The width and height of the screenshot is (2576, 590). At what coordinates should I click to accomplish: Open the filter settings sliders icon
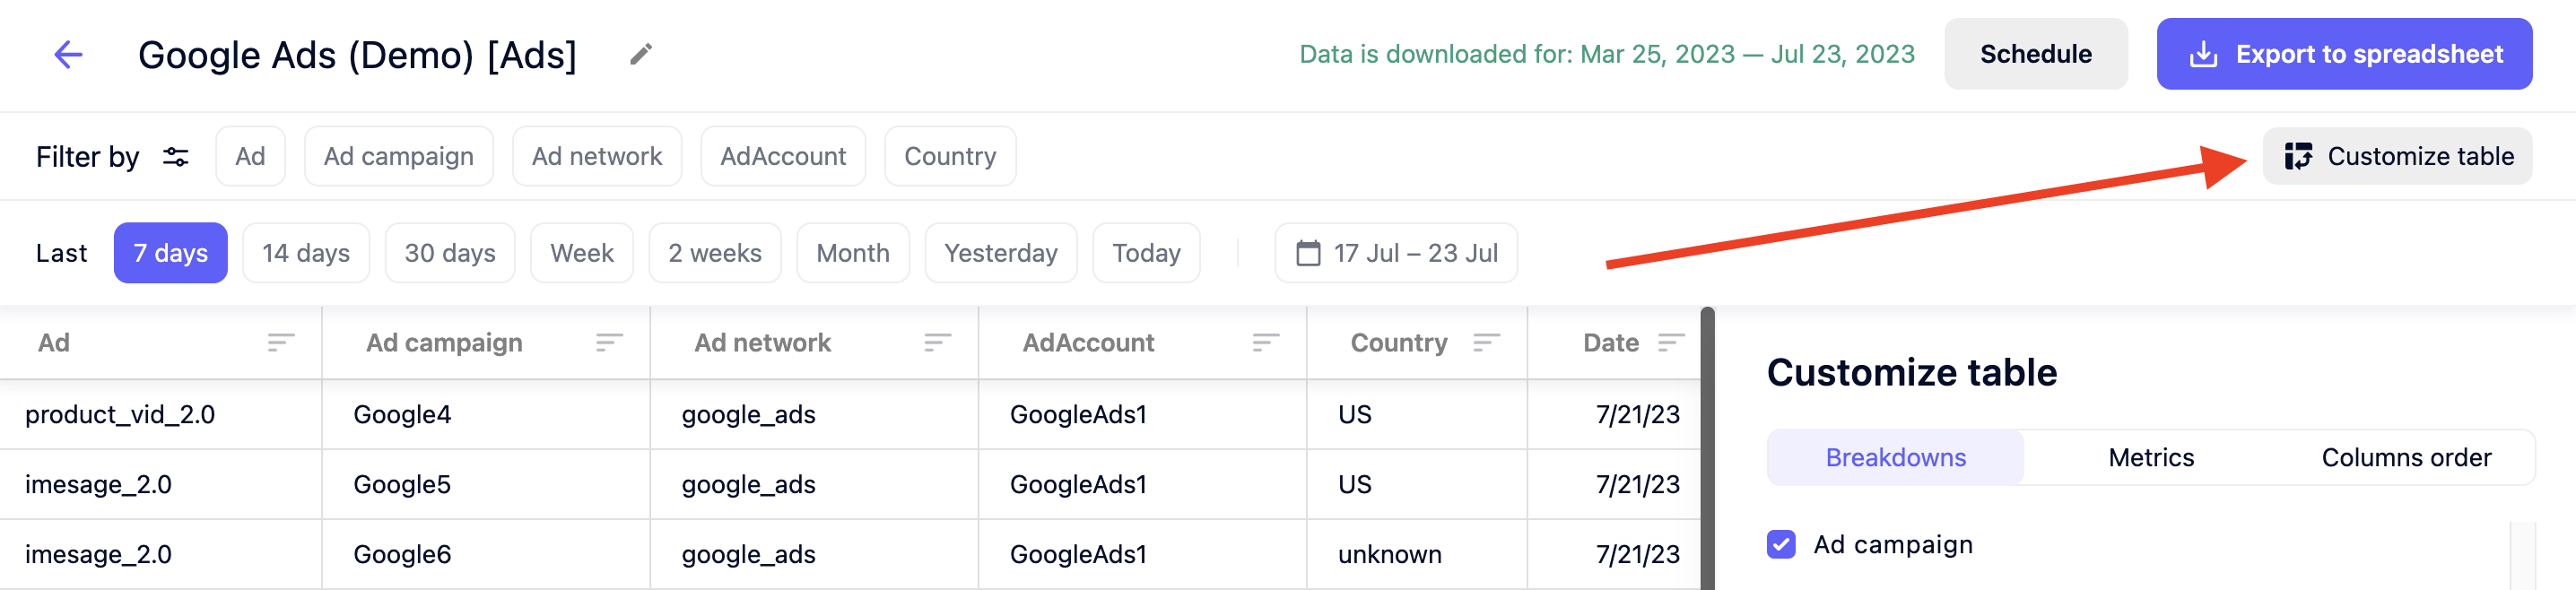pyautogui.click(x=174, y=156)
